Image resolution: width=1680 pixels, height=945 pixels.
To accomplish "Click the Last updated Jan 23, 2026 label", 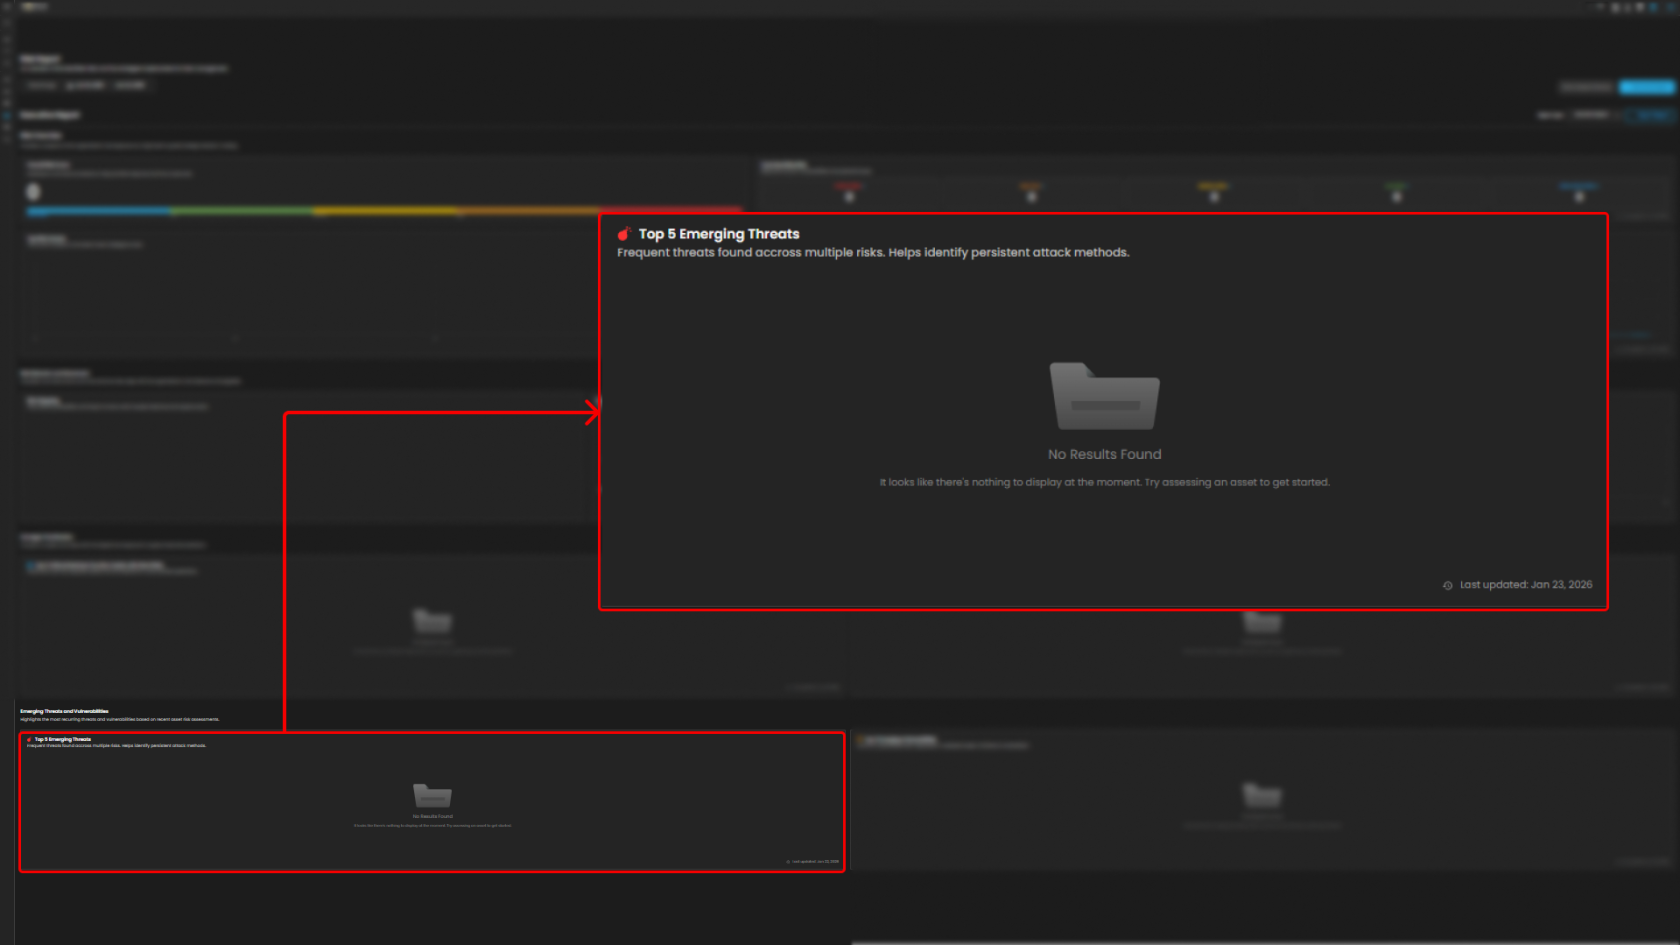I will pos(1525,585).
